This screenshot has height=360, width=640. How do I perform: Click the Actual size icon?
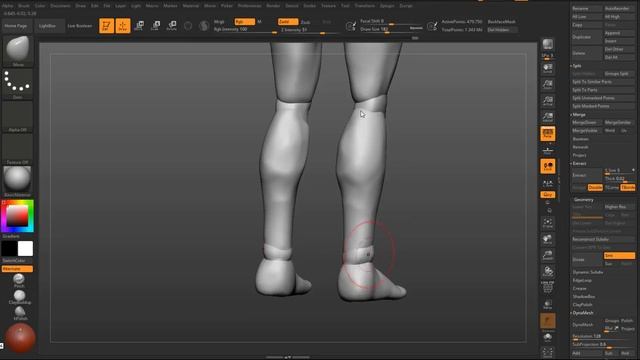(x=548, y=101)
